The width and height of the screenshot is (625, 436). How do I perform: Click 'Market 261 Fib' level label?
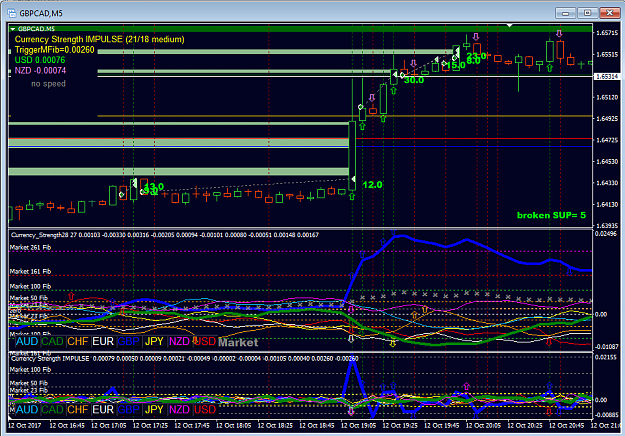coord(30,247)
